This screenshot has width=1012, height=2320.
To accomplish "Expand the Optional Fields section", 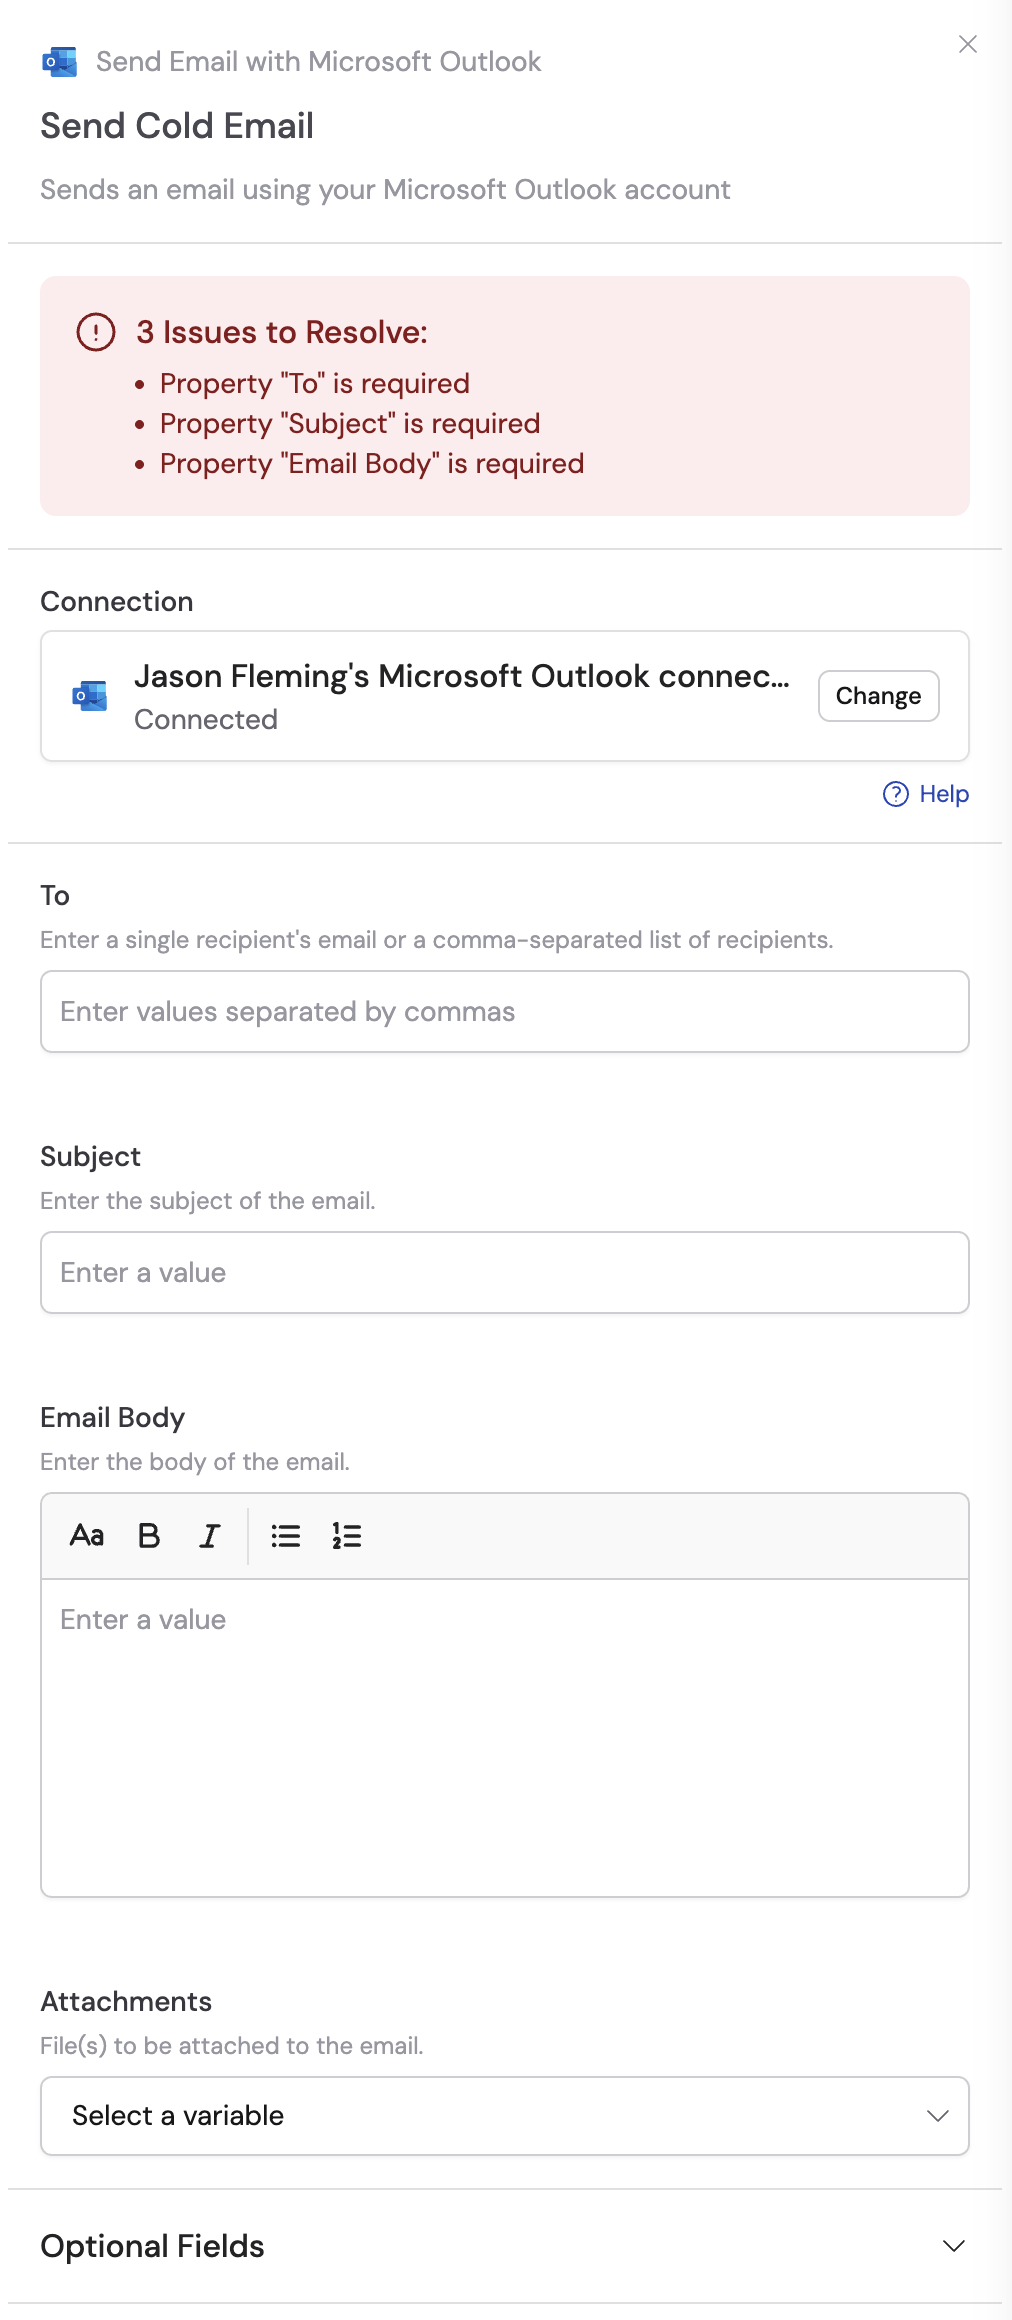I will point(505,2246).
